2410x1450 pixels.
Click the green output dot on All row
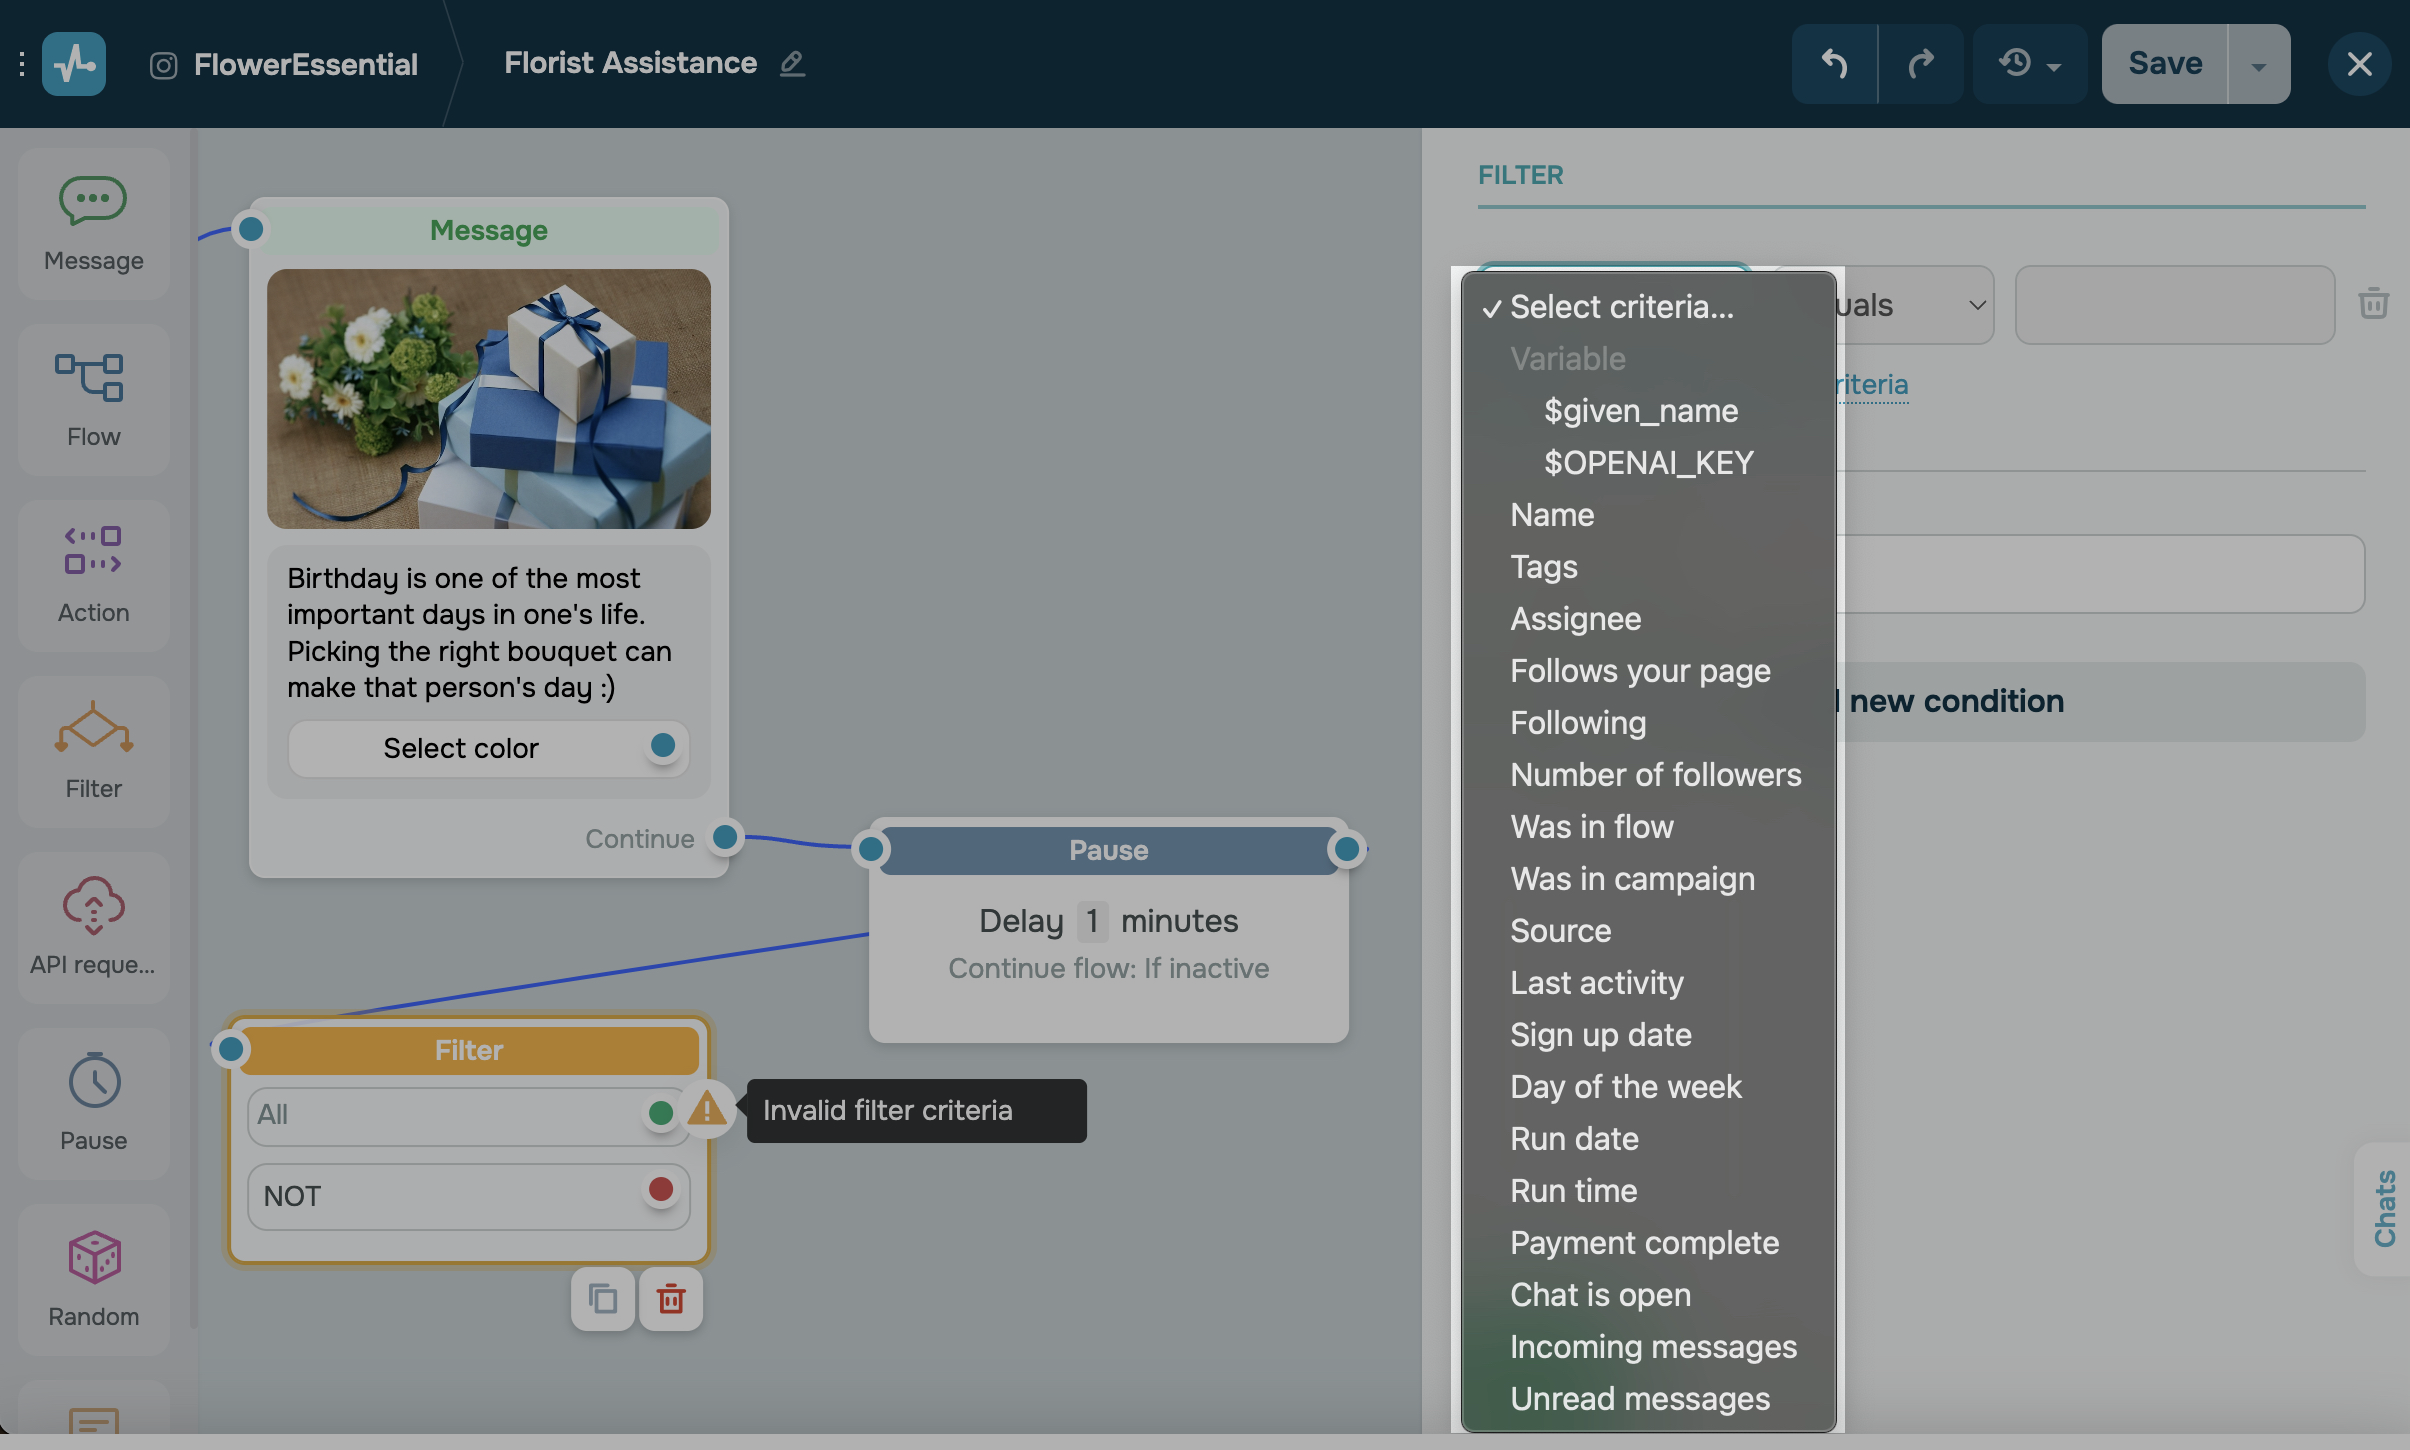click(660, 1113)
